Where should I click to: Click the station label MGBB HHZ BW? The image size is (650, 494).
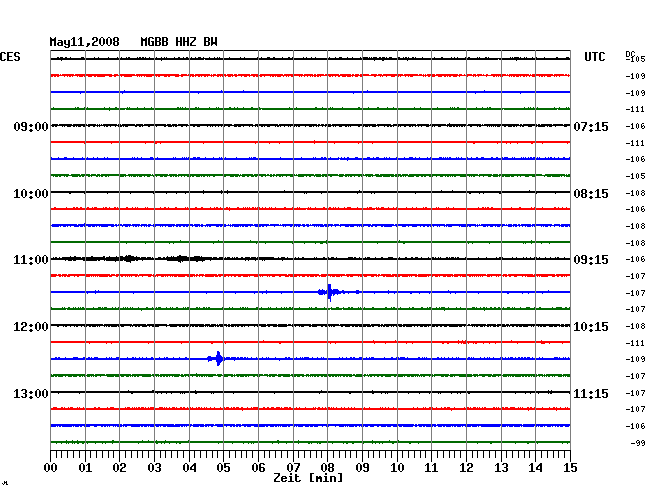(x=179, y=42)
